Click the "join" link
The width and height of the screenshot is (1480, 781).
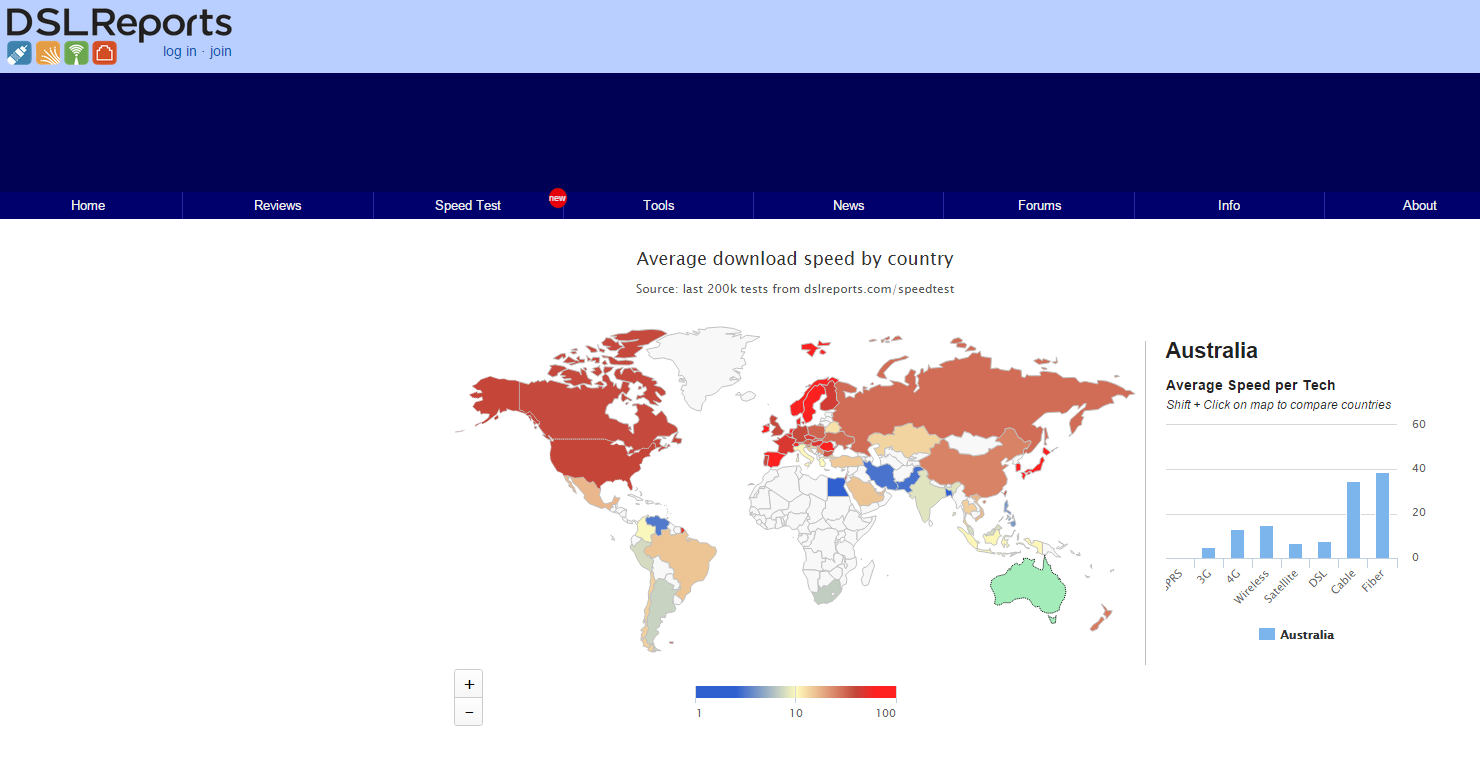(x=221, y=51)
